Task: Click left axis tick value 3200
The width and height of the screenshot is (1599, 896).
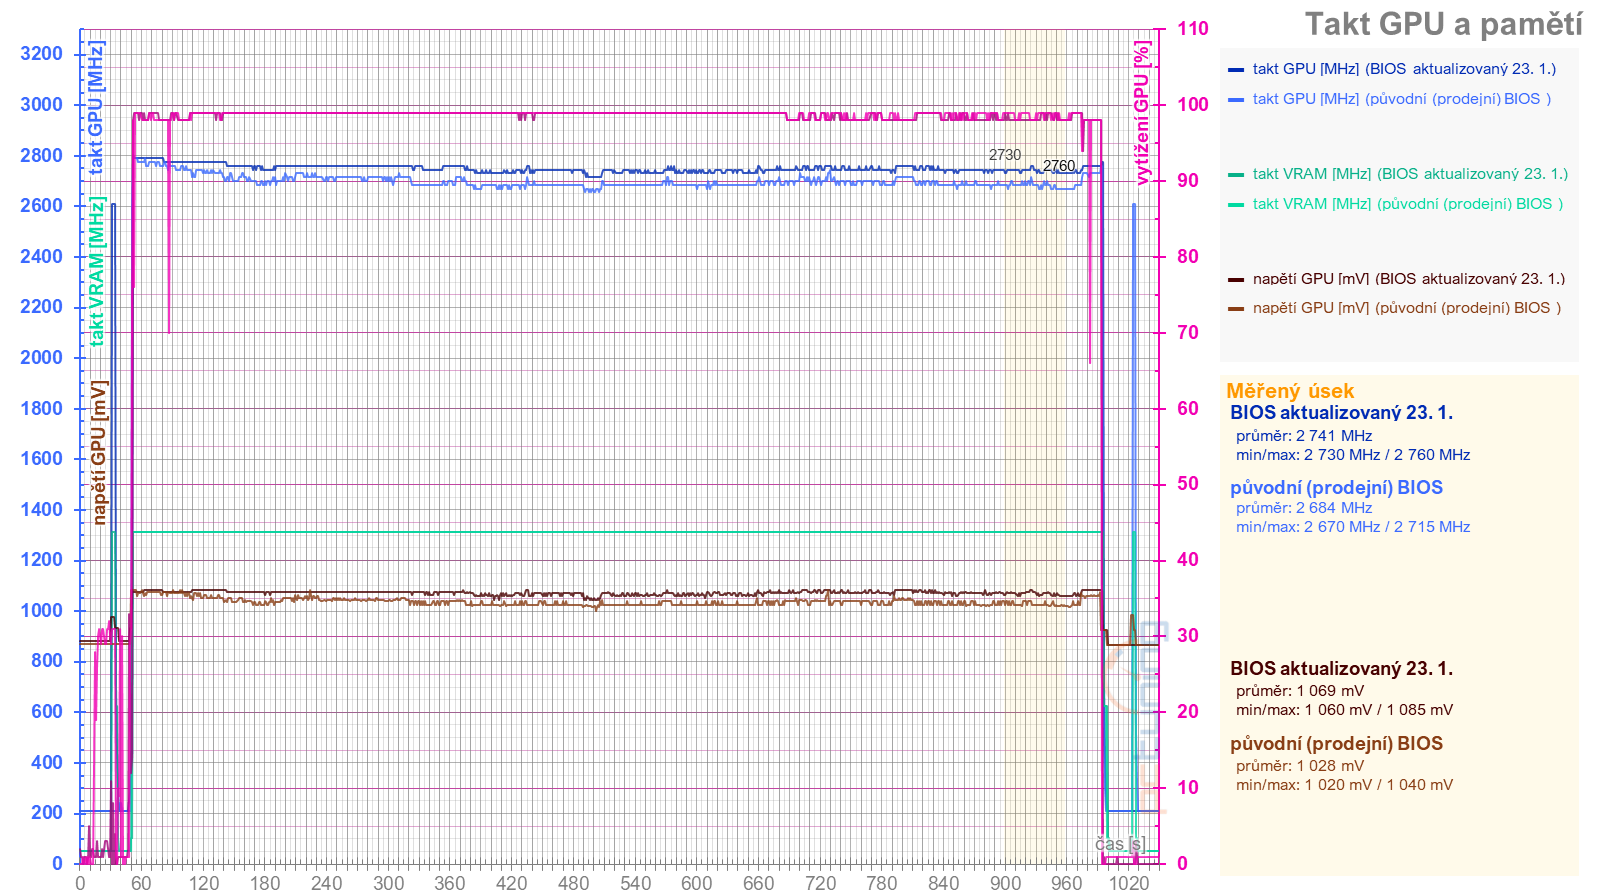Action: pos(41,54)
